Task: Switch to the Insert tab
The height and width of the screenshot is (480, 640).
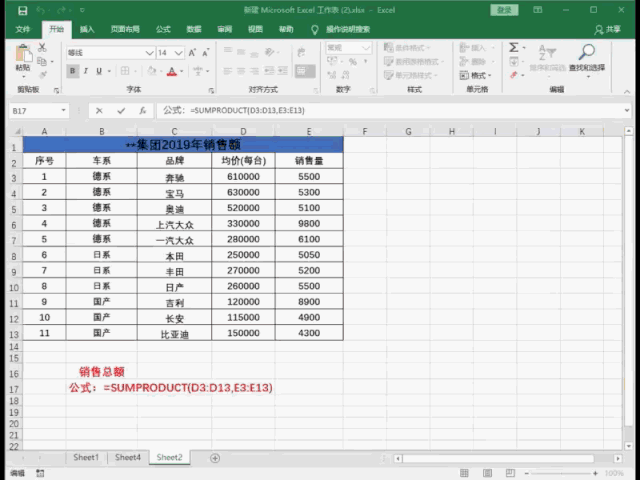Action: click(x=87, y=29)
